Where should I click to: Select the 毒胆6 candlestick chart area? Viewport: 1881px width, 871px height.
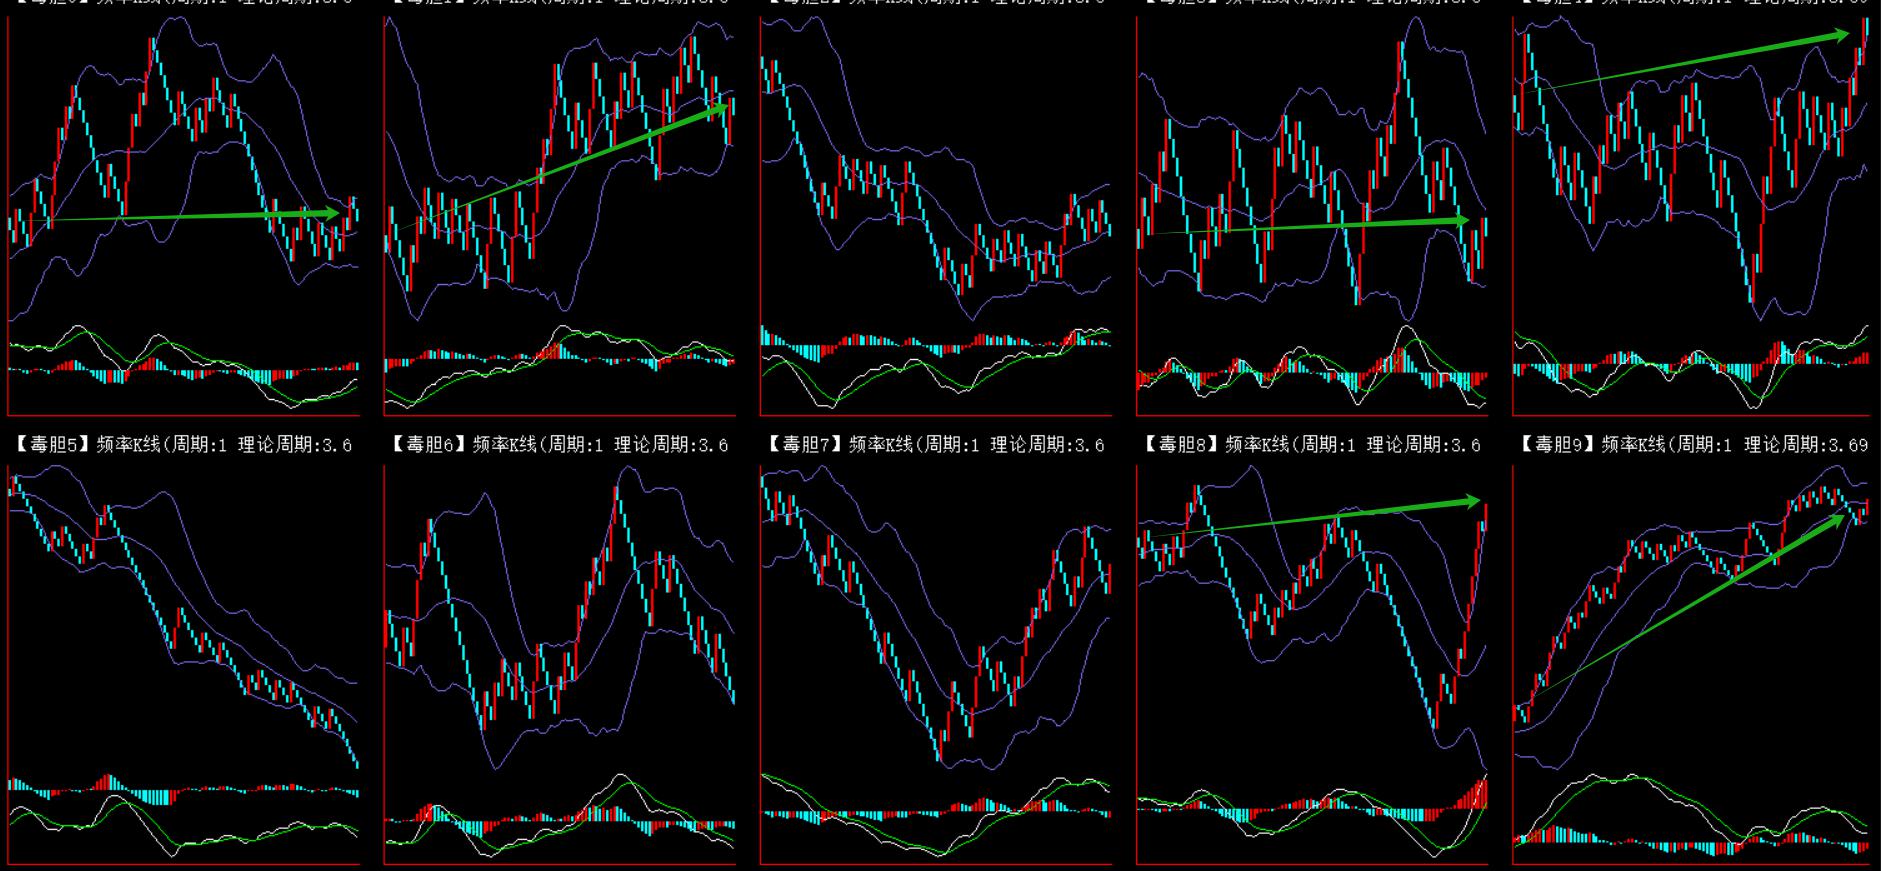point(560,620)
